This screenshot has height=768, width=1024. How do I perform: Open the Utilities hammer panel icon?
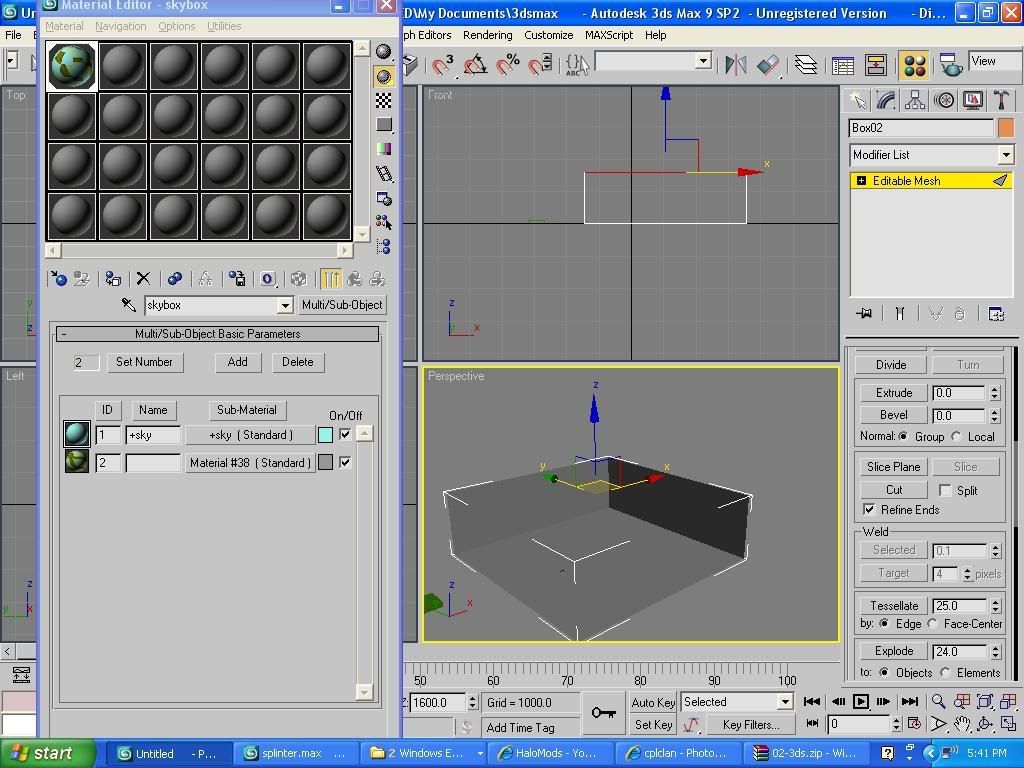[1001, 100]
